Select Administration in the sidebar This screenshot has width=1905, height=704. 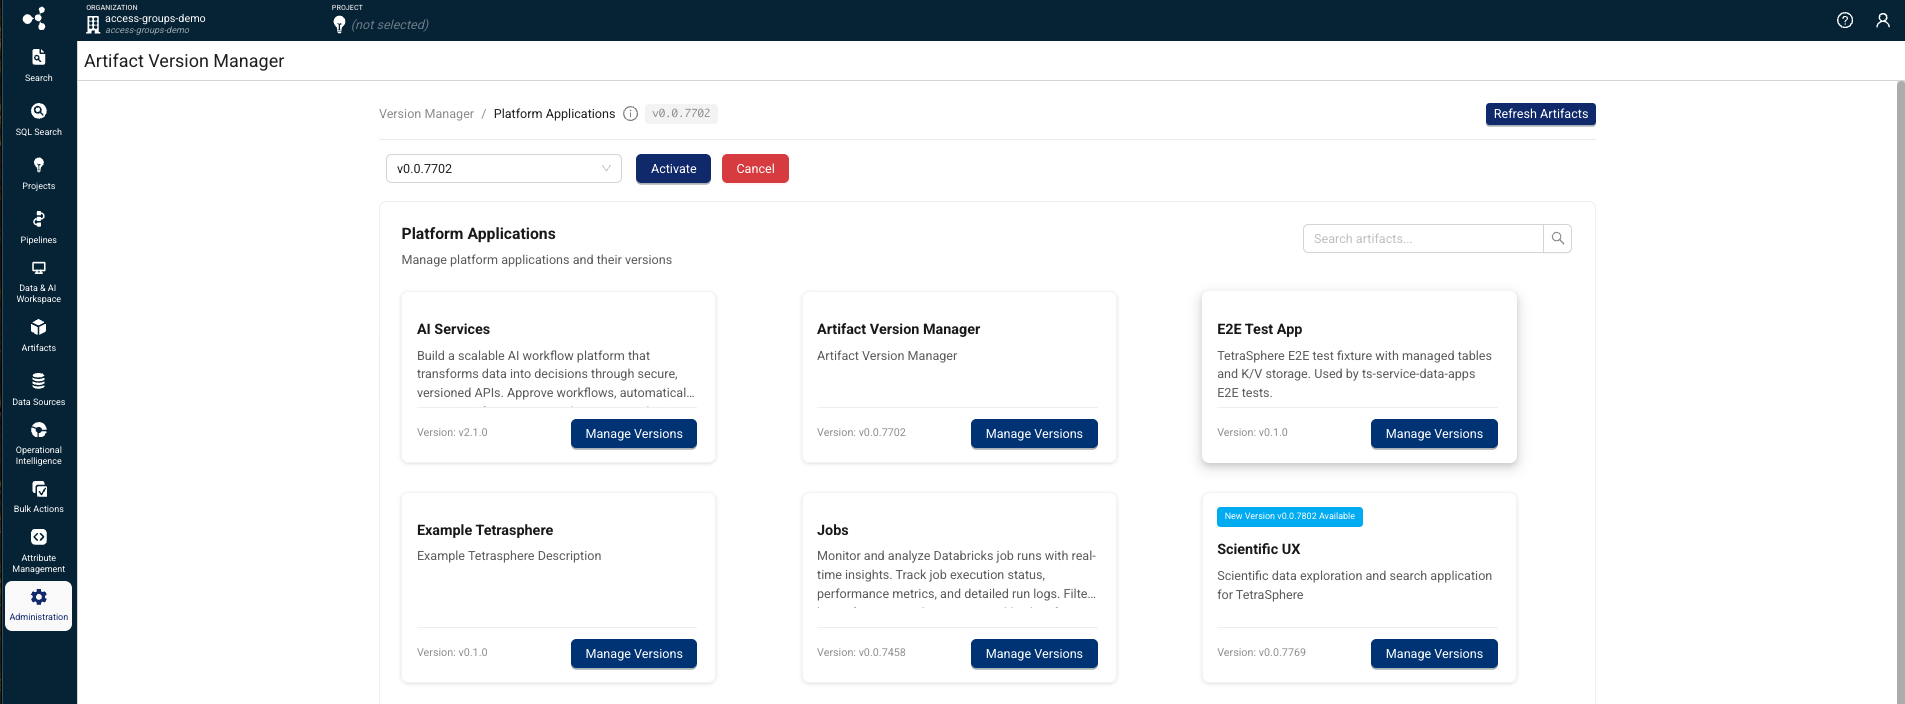(x=38, y=606)
